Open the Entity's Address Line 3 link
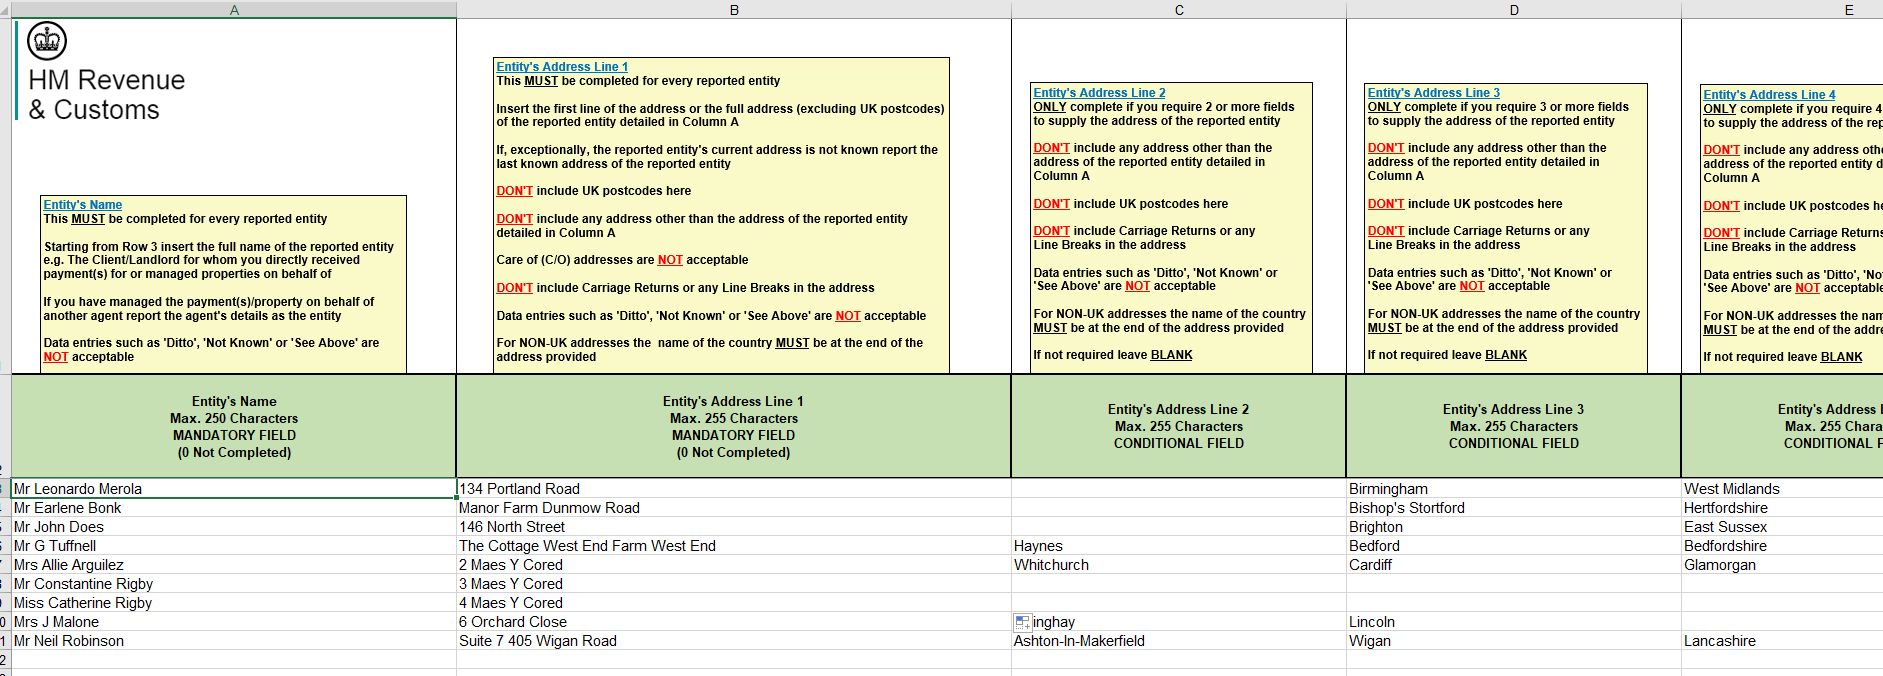 click(1434, 93)
